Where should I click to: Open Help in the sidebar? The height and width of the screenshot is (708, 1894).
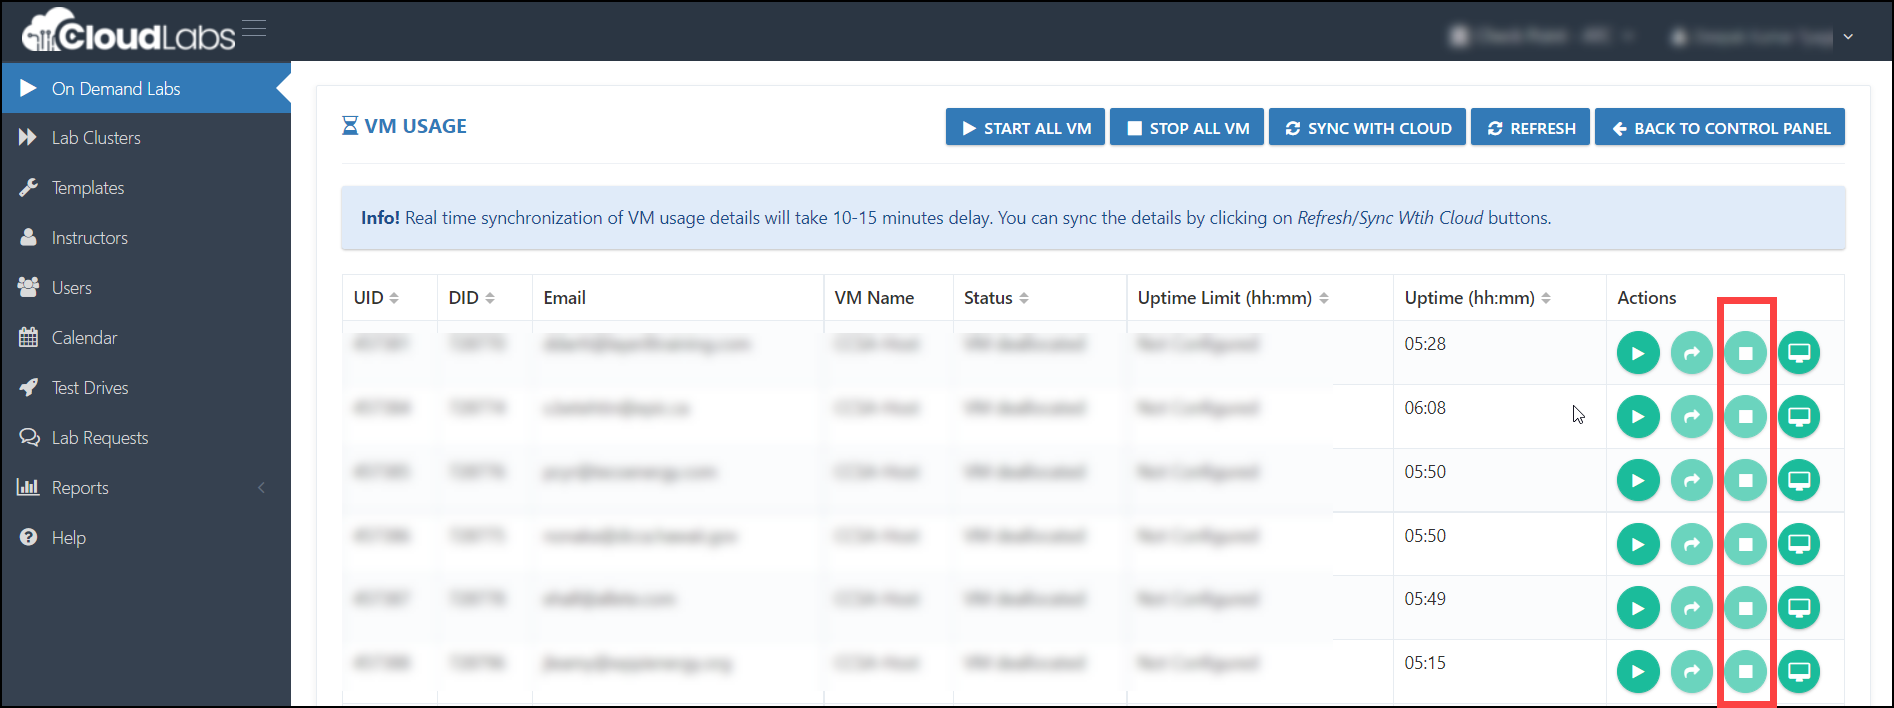(146, 538)
